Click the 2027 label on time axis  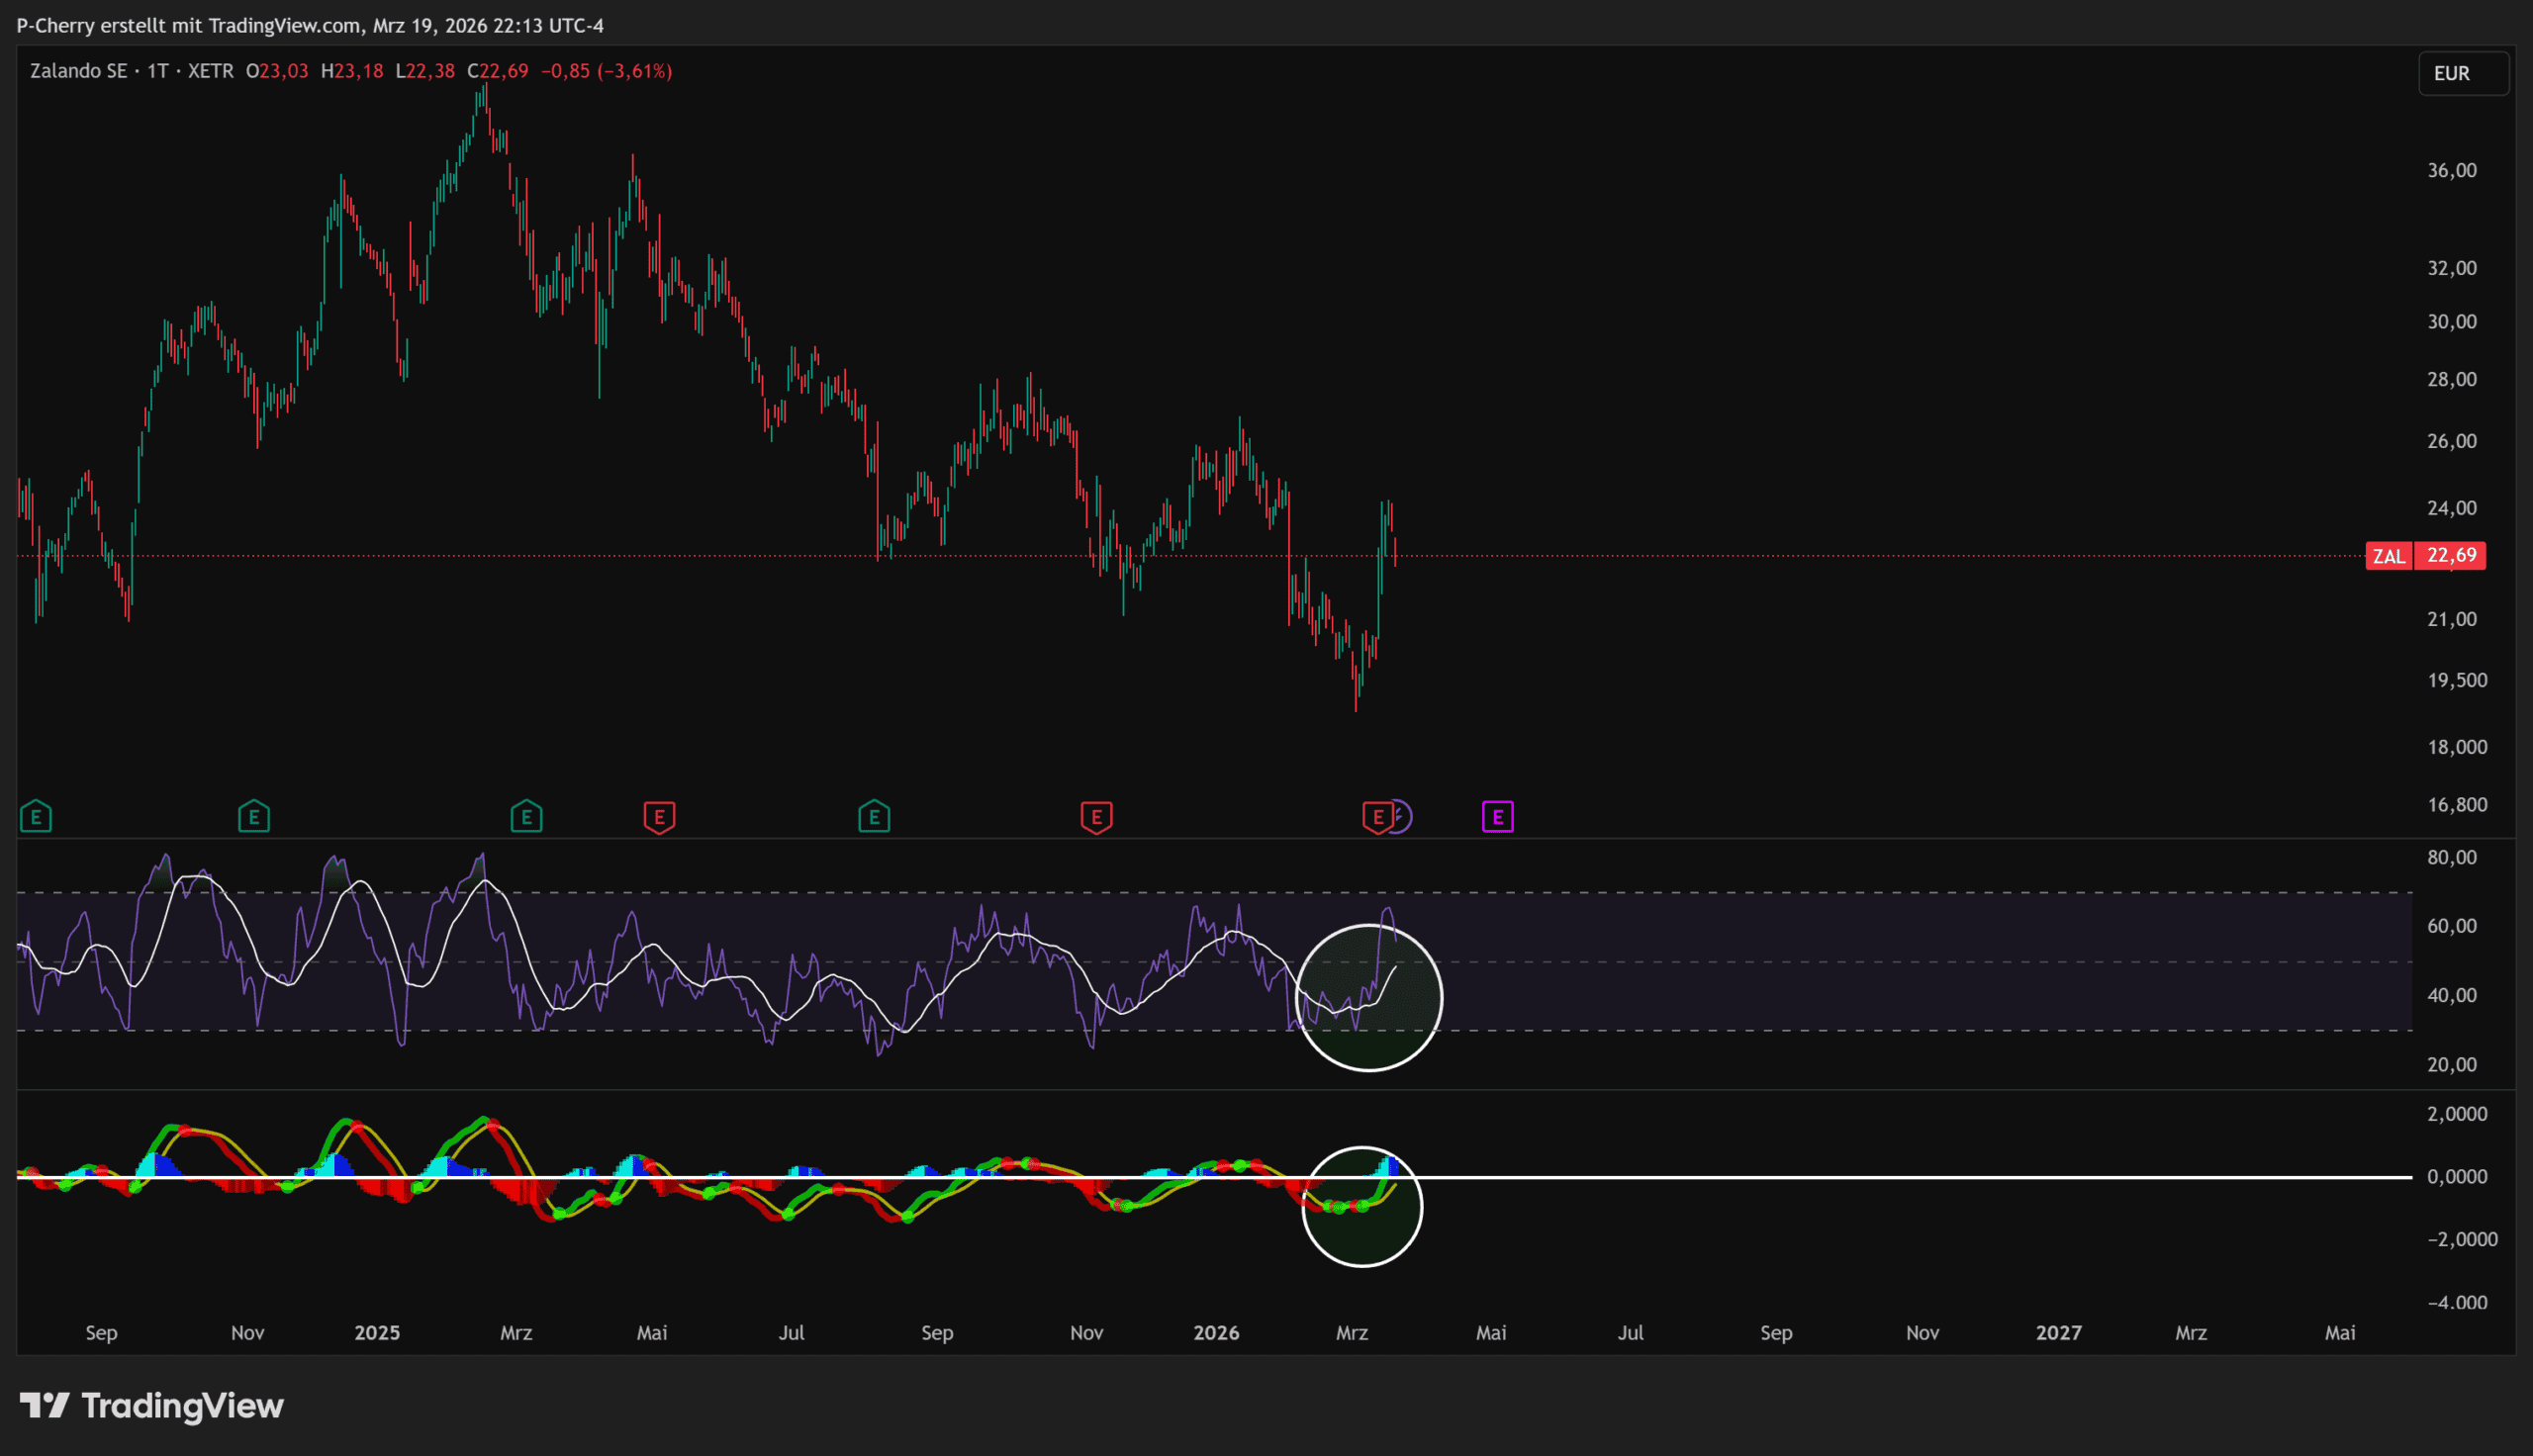pos(2058,1333)
